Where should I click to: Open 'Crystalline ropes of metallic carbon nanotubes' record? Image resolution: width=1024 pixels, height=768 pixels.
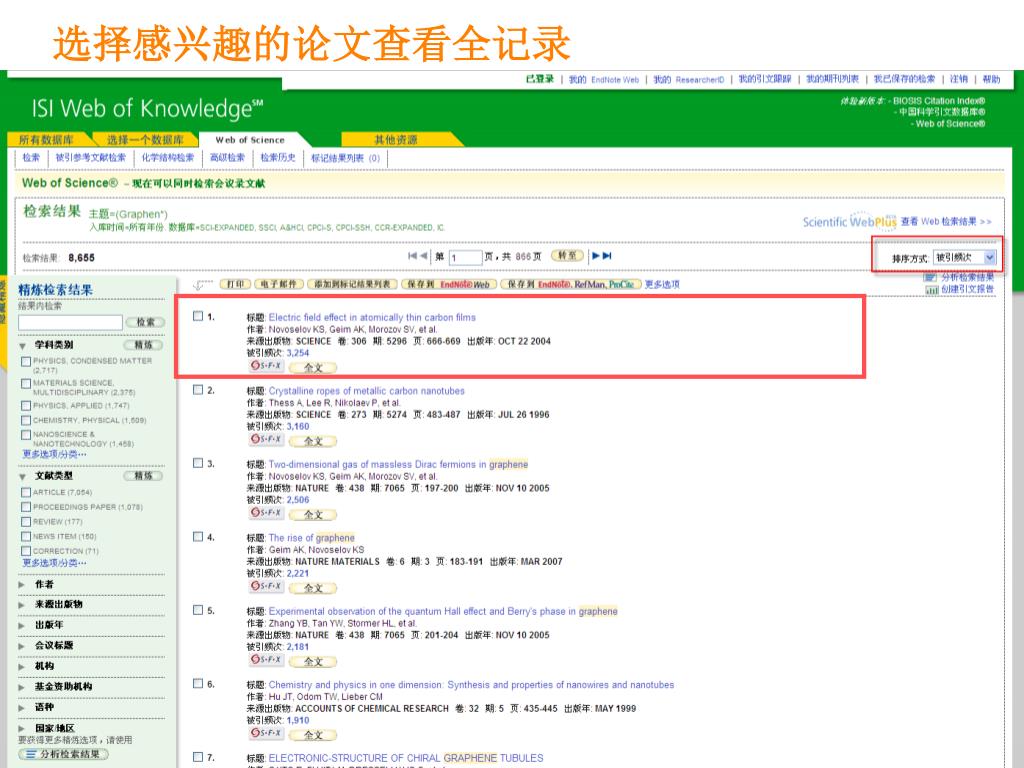pyautogui.click(x=366, y=391)
